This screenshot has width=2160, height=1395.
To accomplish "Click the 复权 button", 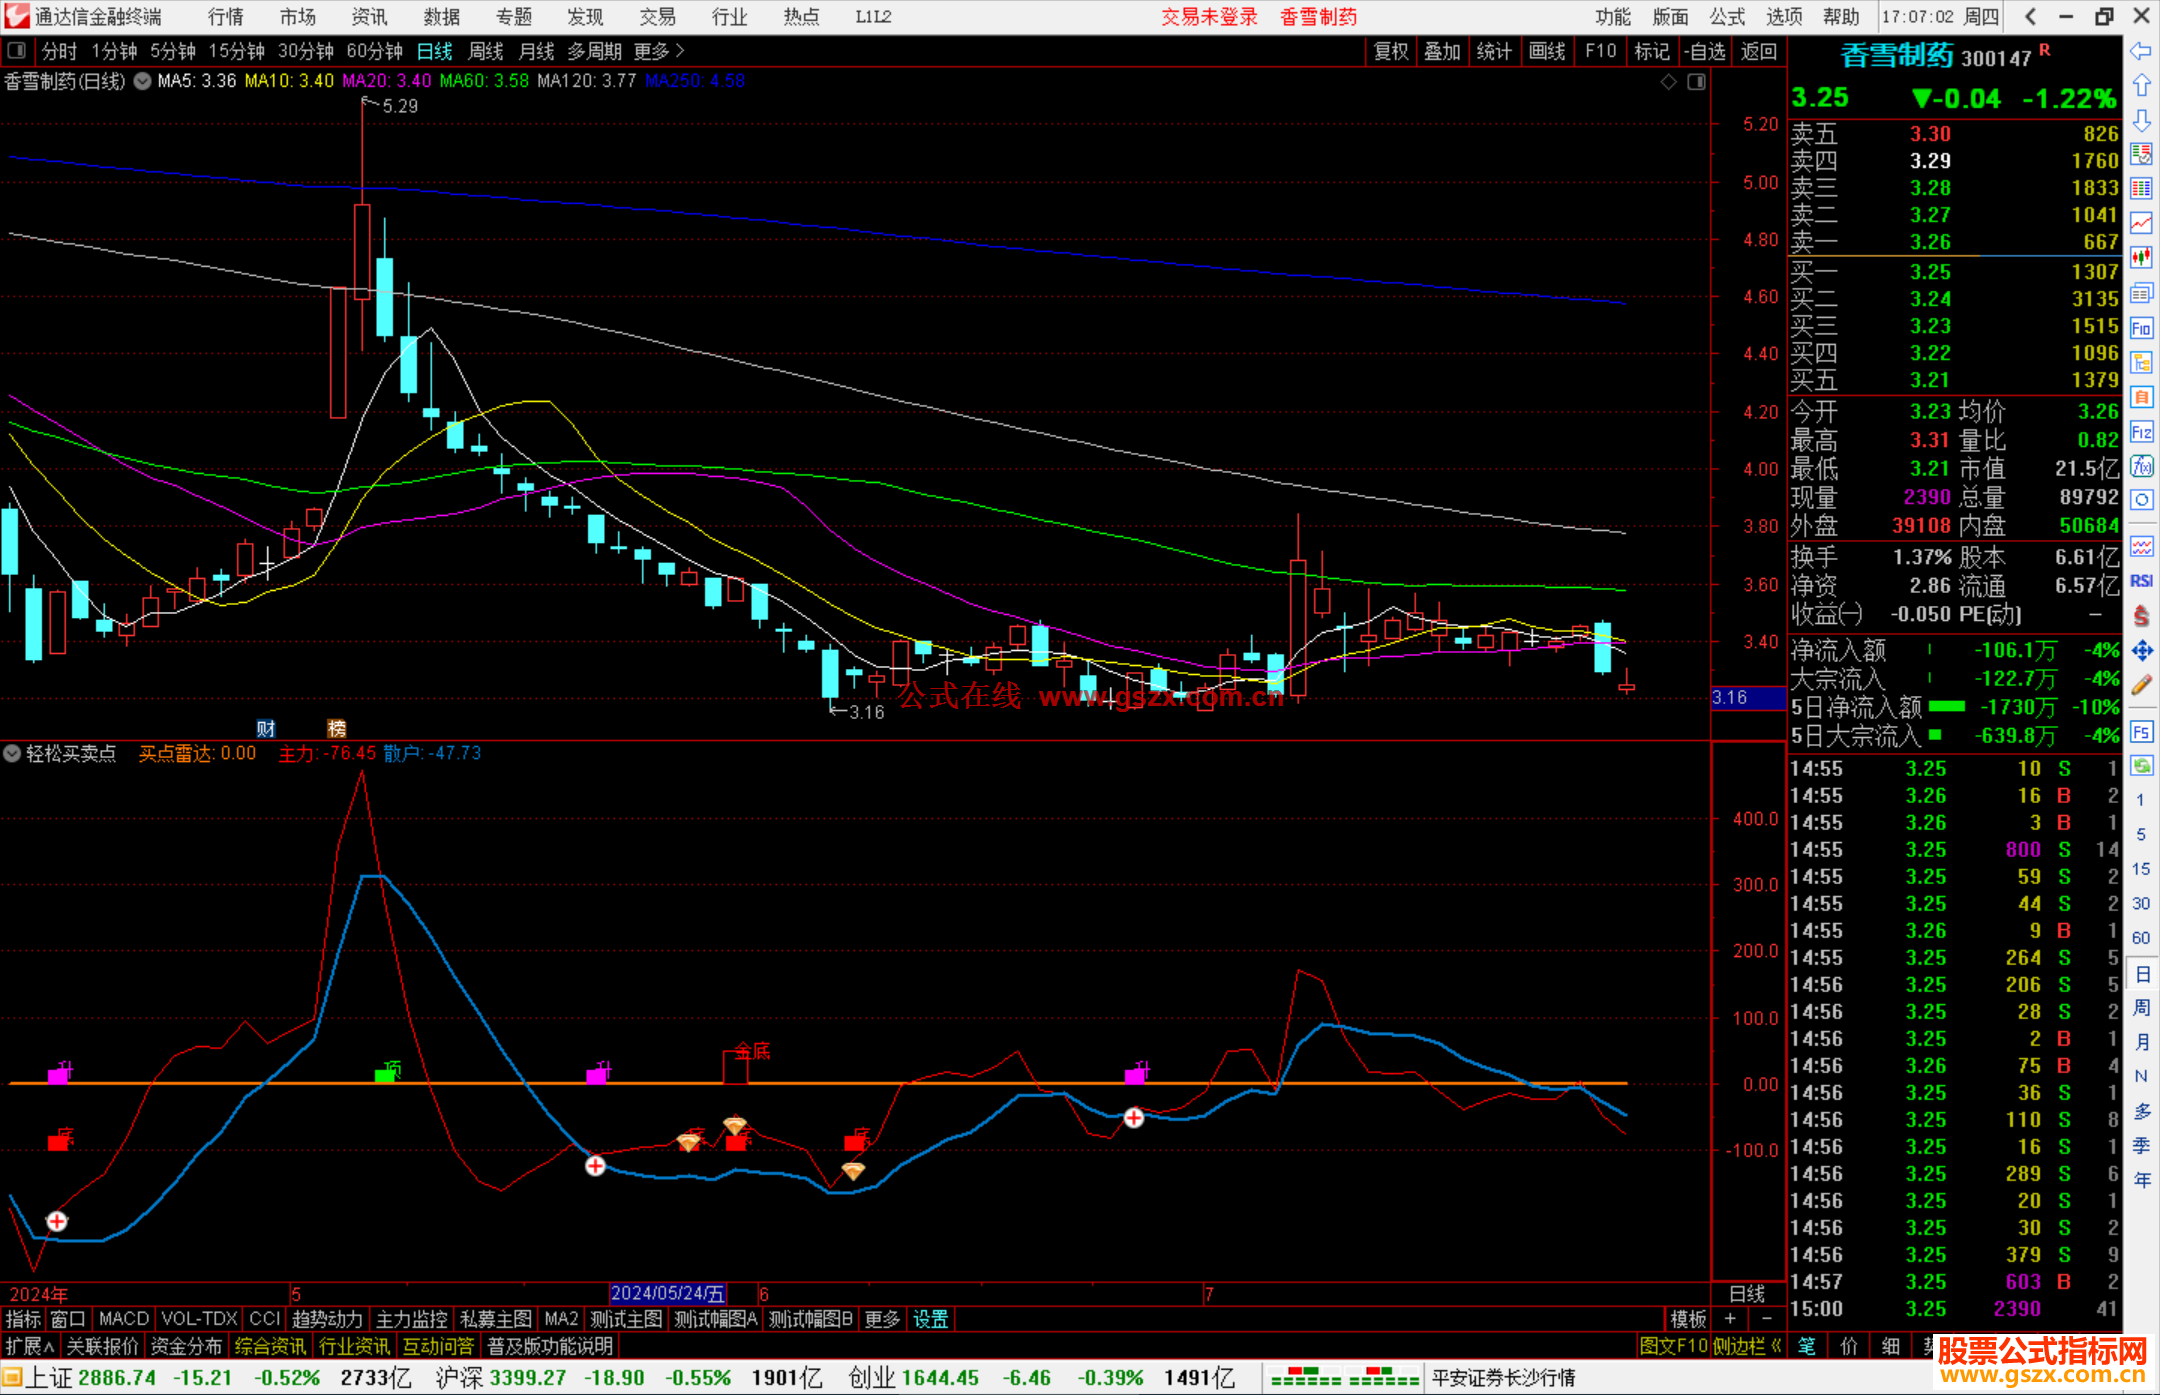I will pos(1391,51).
